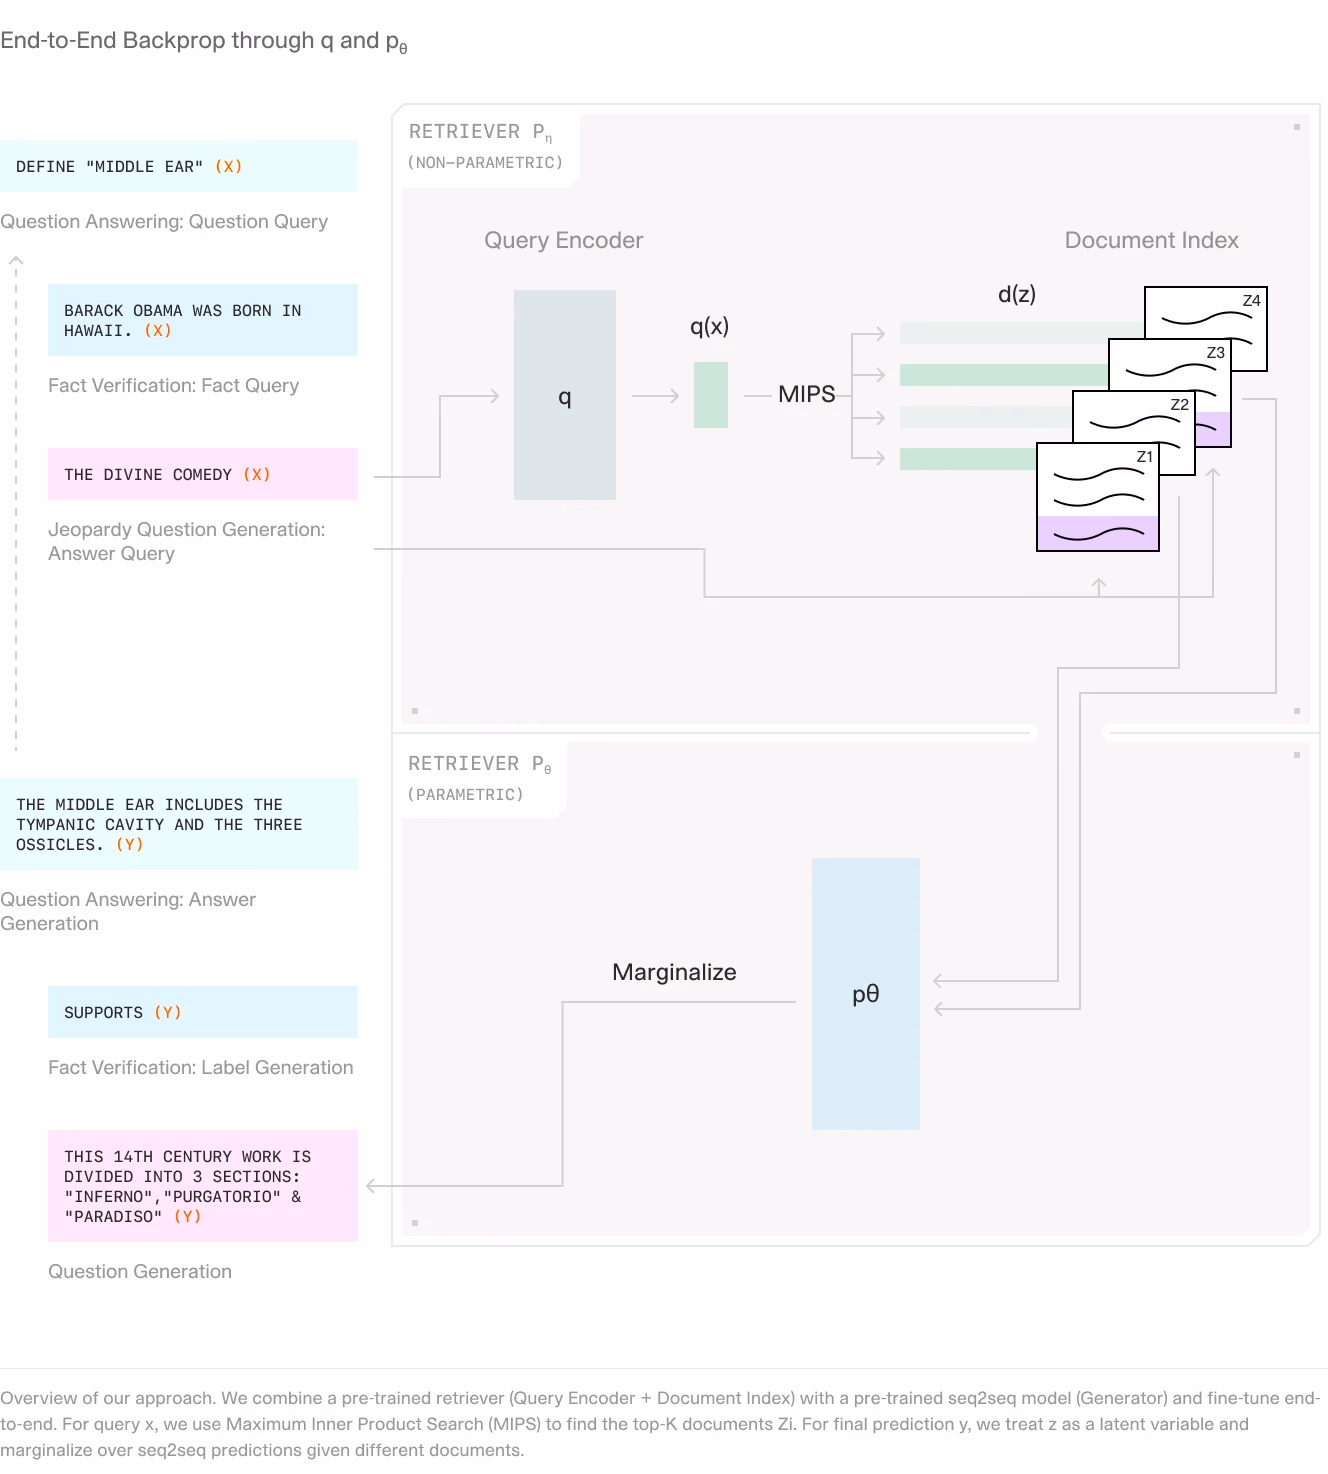
Task: Click the 14TH CENTURY WORK question box
Action: point(203,1186)
